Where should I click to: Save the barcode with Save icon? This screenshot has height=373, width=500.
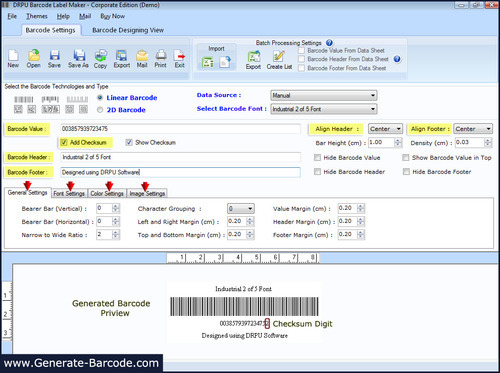(x=54, y=58)
